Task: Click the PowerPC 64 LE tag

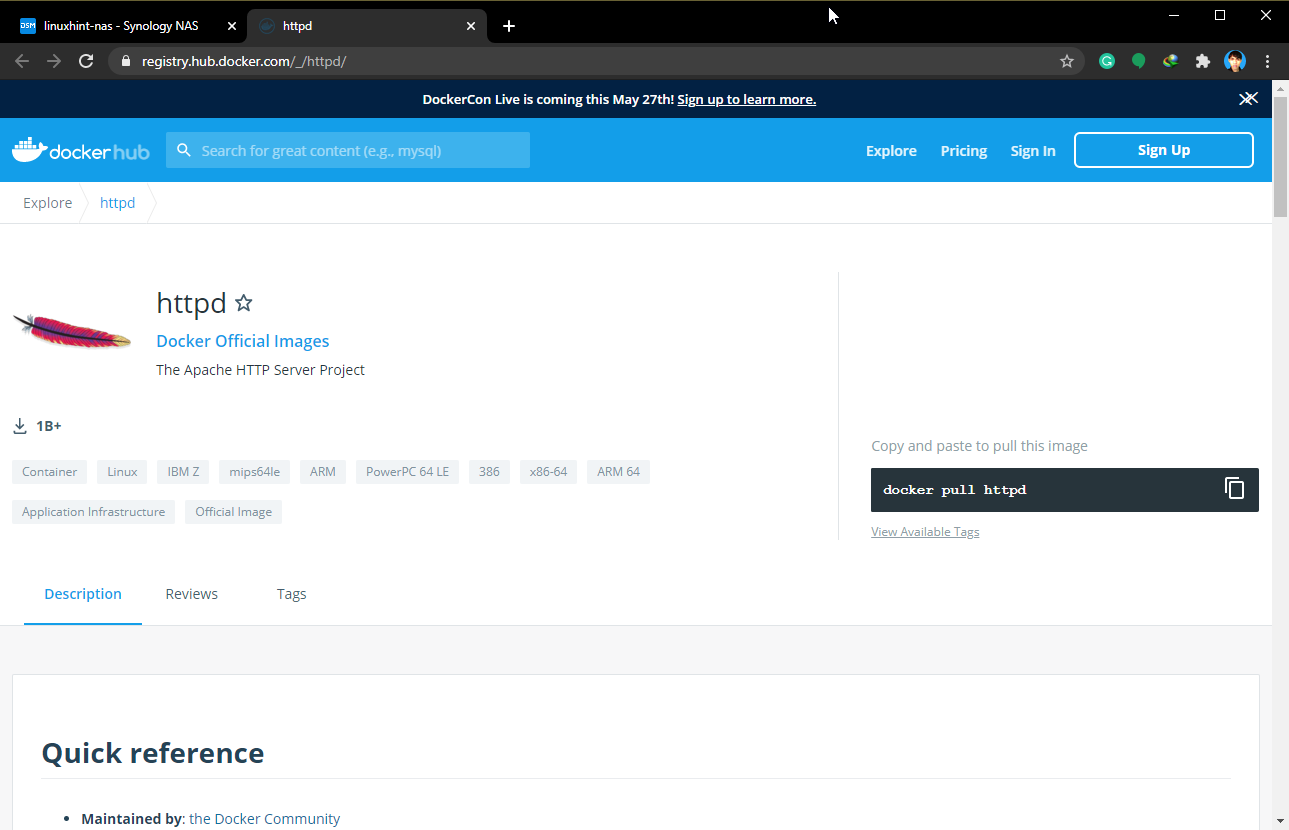Action: [408, 472]
